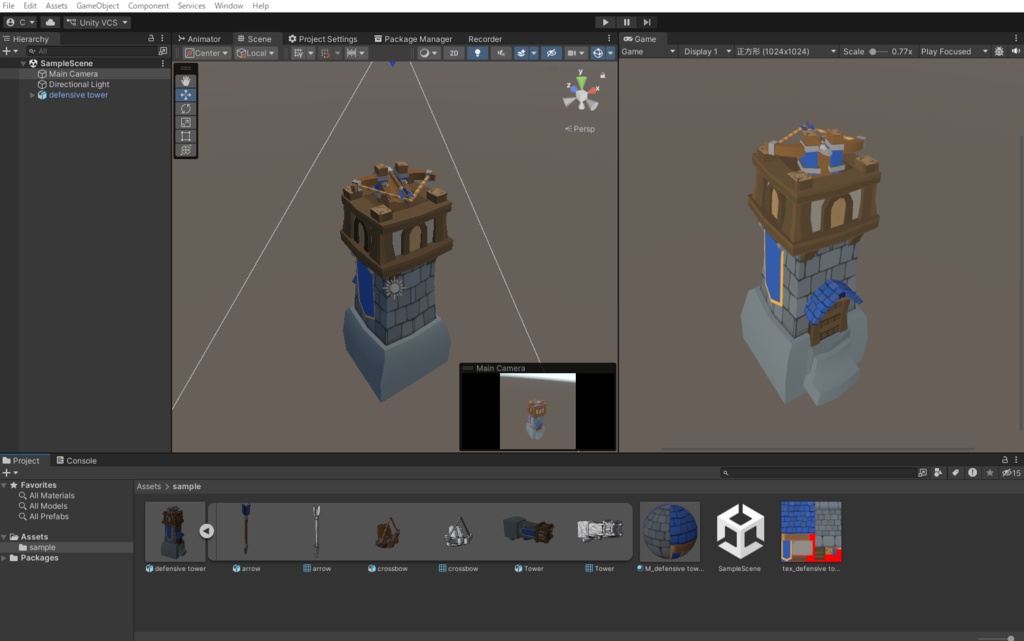The height and width of the screenshot is (641, 1024).
Task: Open the Project panel three-dot menu
Action: [x=1016, y=460]
